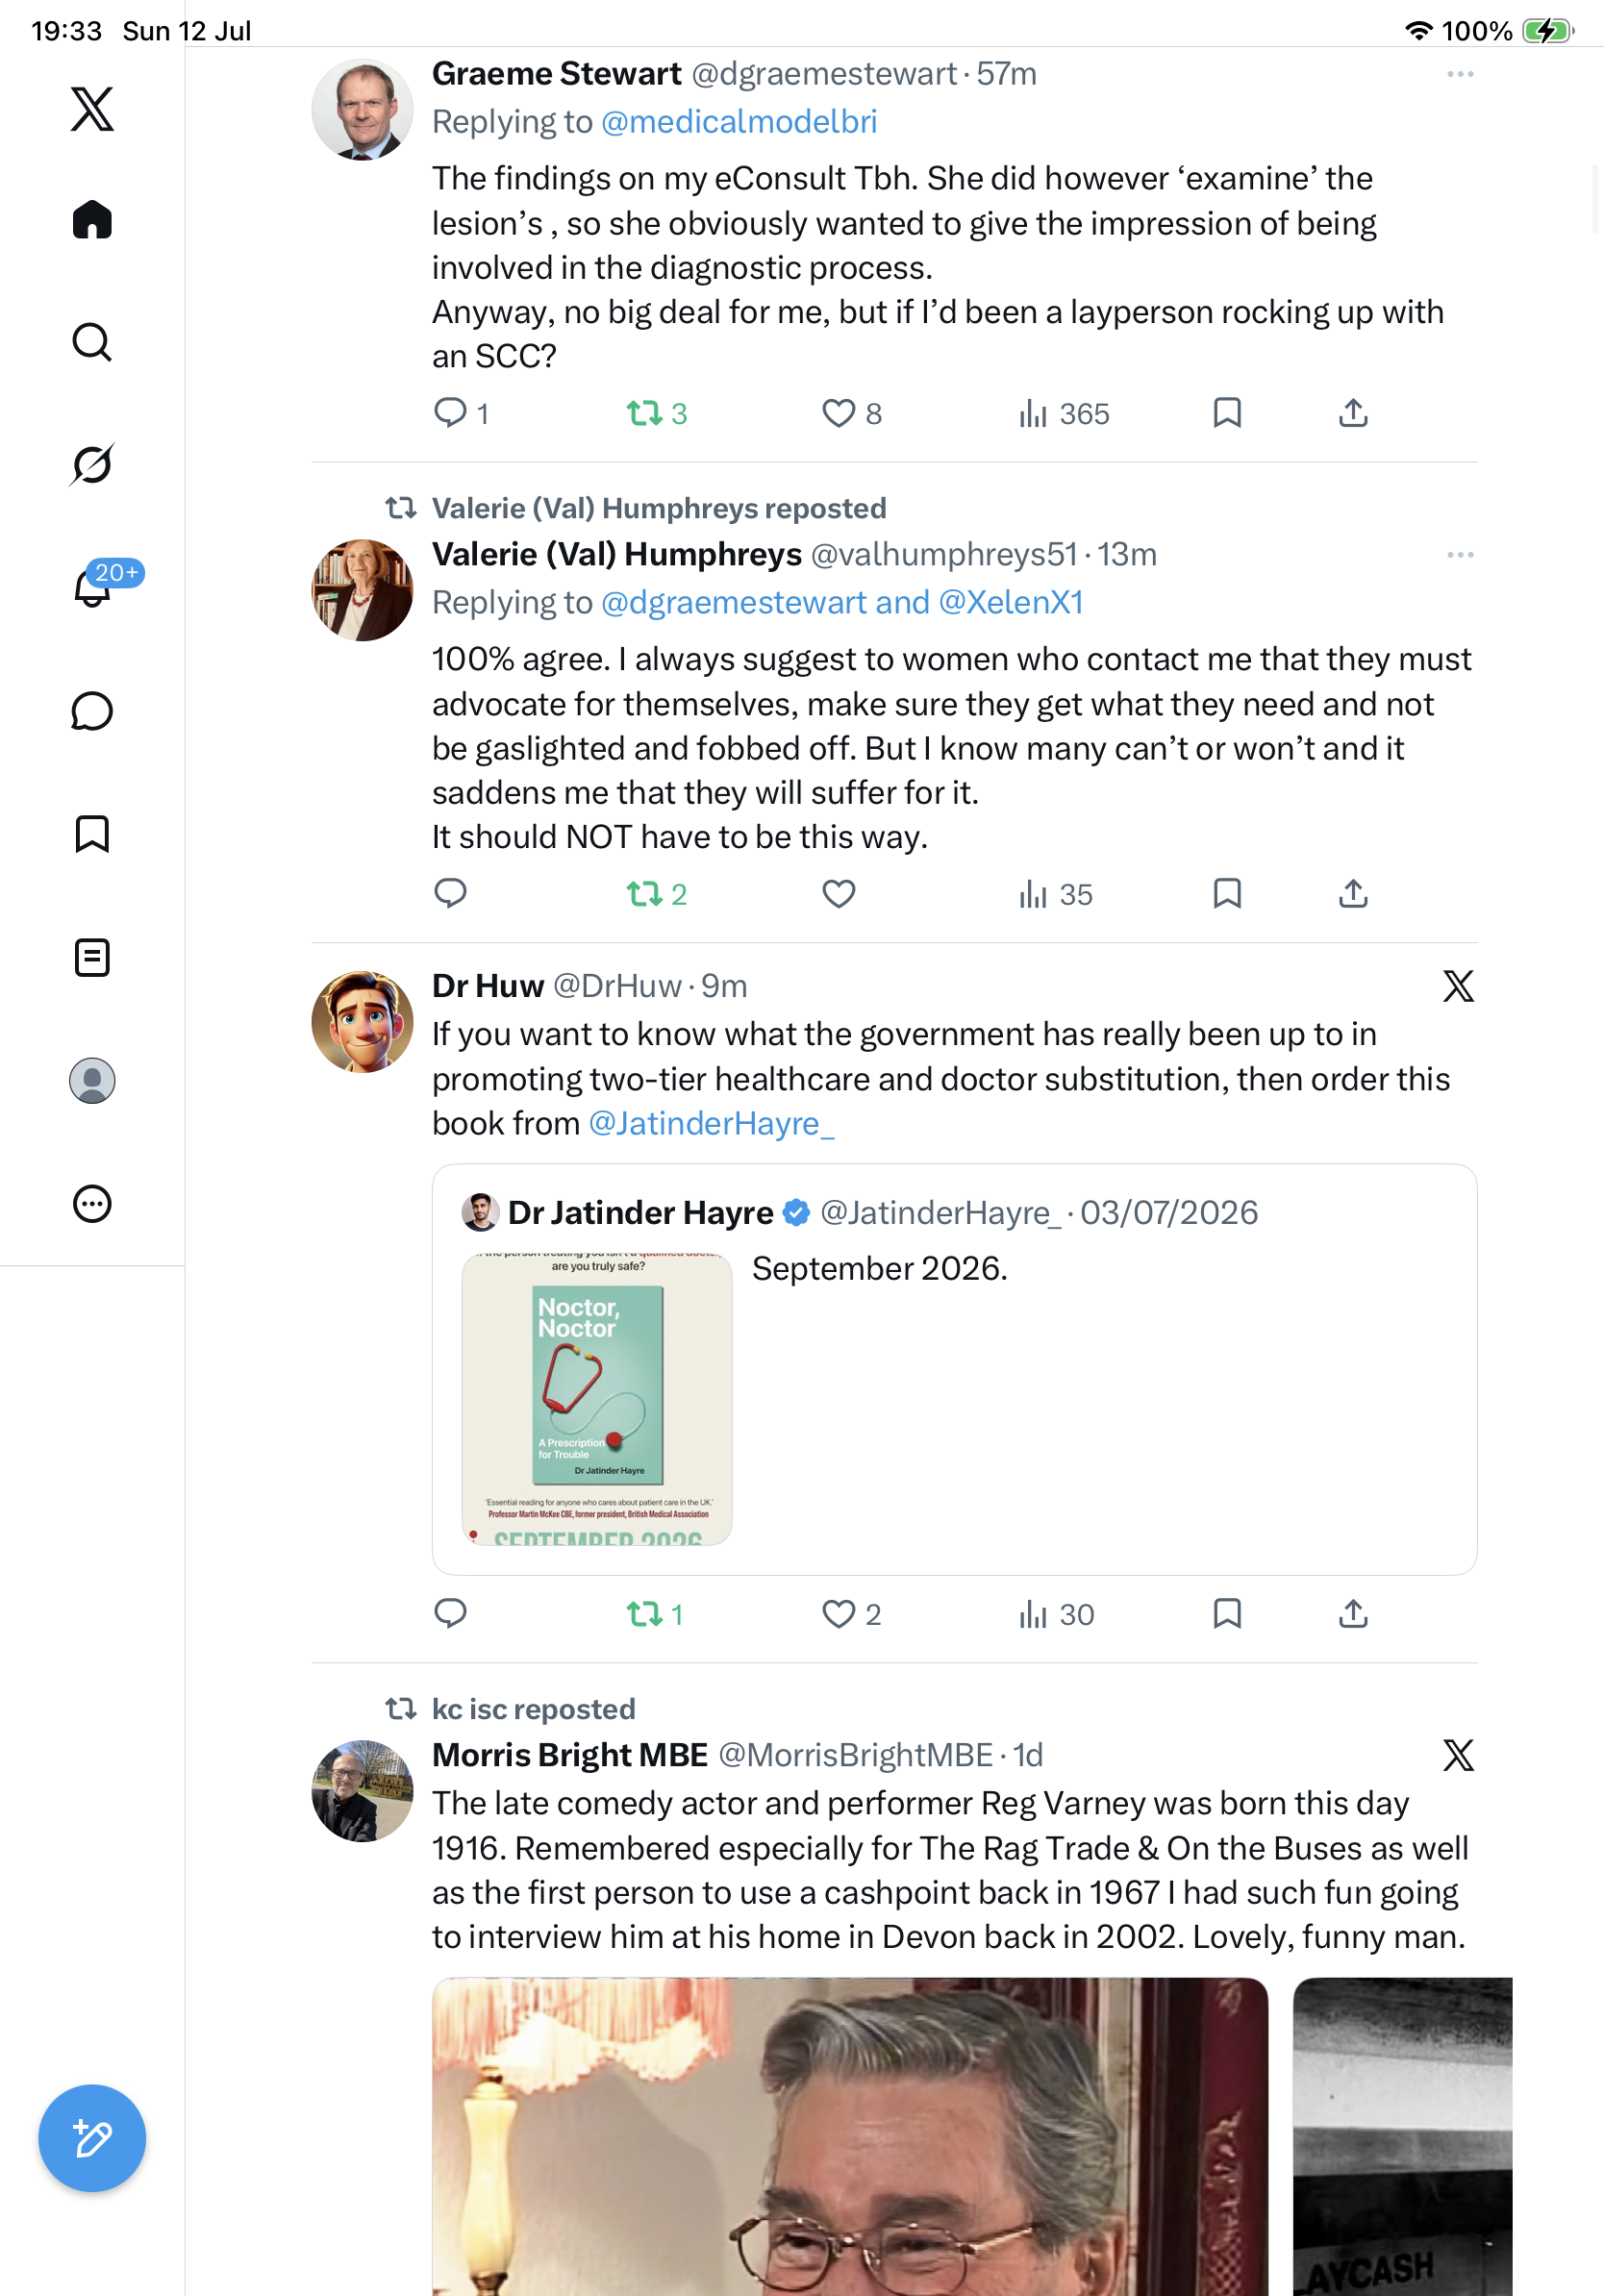This screenshot has width=1604, height=2296.
Task: Open the @JatinderHayre_ mention in Dr Huw's post
Action: tap(711, 1123)
